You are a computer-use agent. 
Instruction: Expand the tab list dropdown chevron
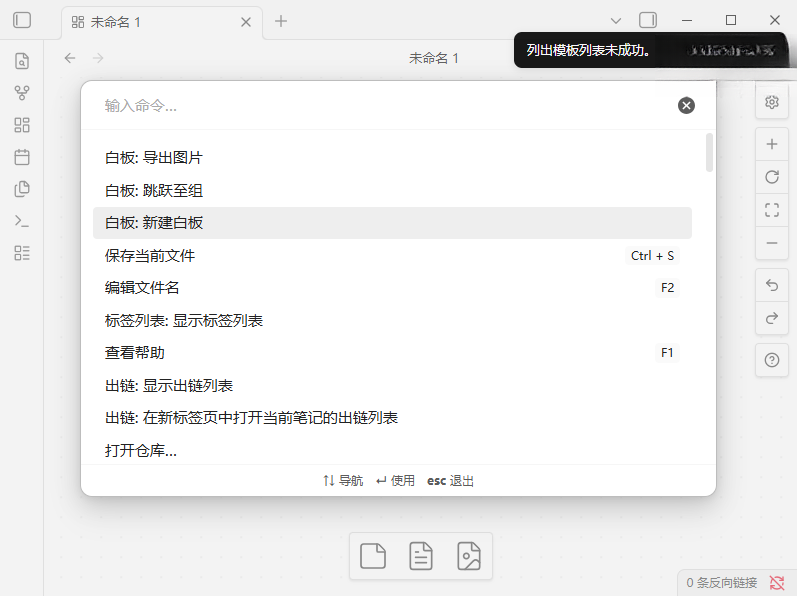[616, 21]
